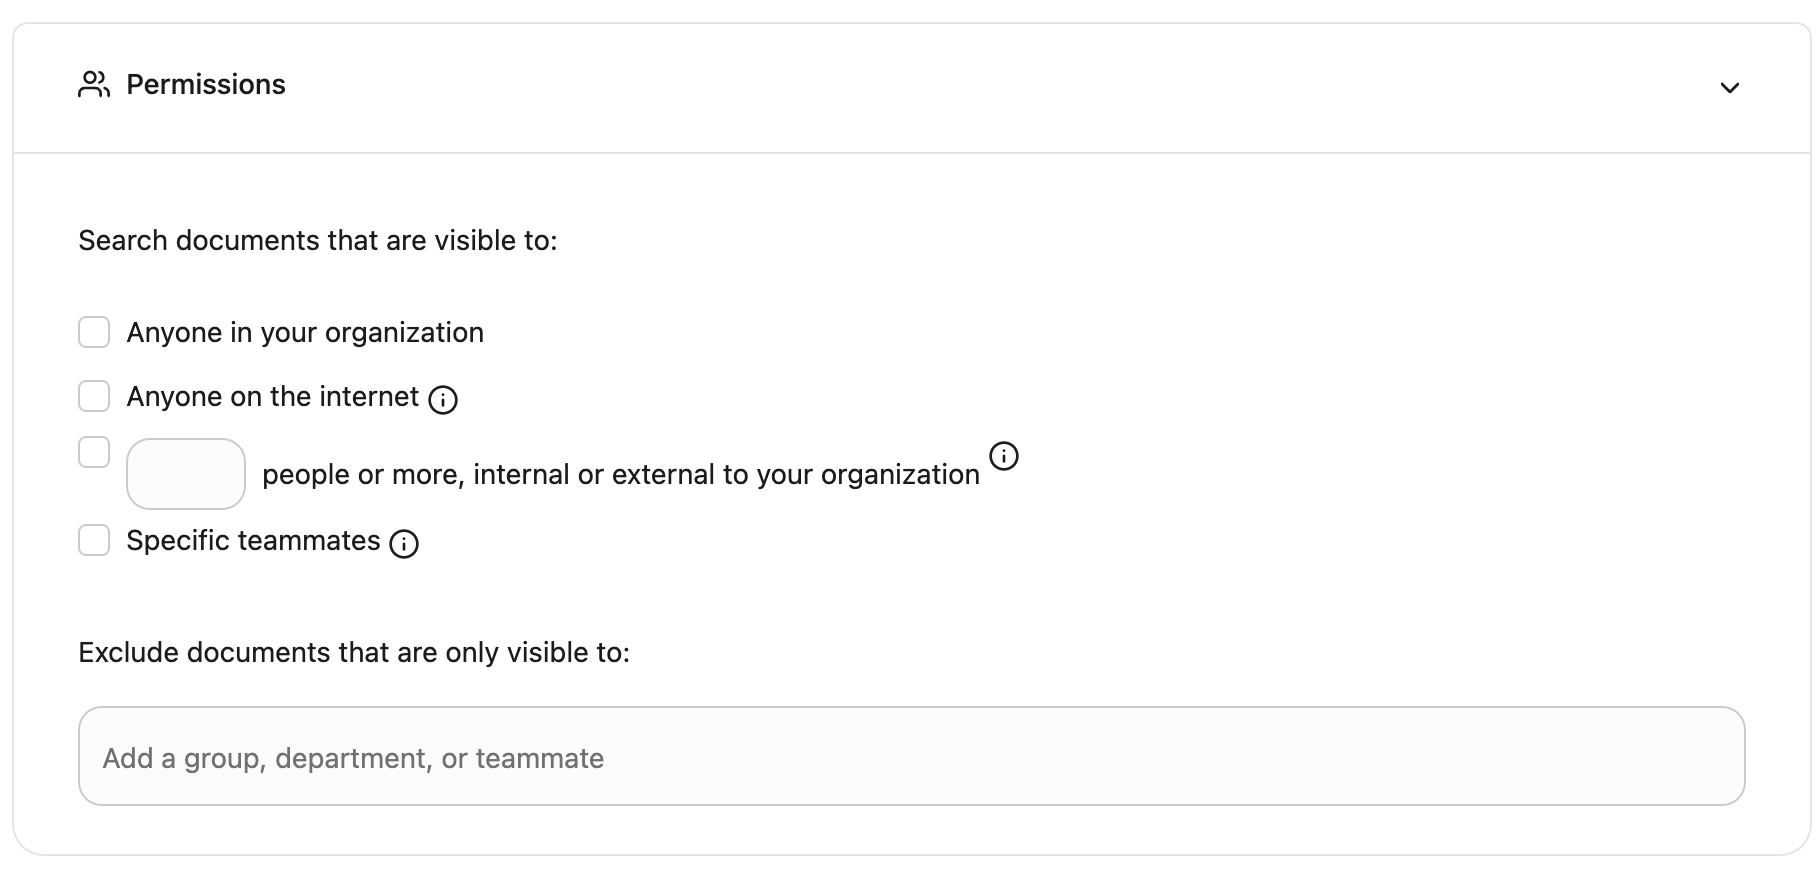The image size is (1820, 874).
Task: Click the 'Specific teammates' label text
Action: click(x=253, y=541)
